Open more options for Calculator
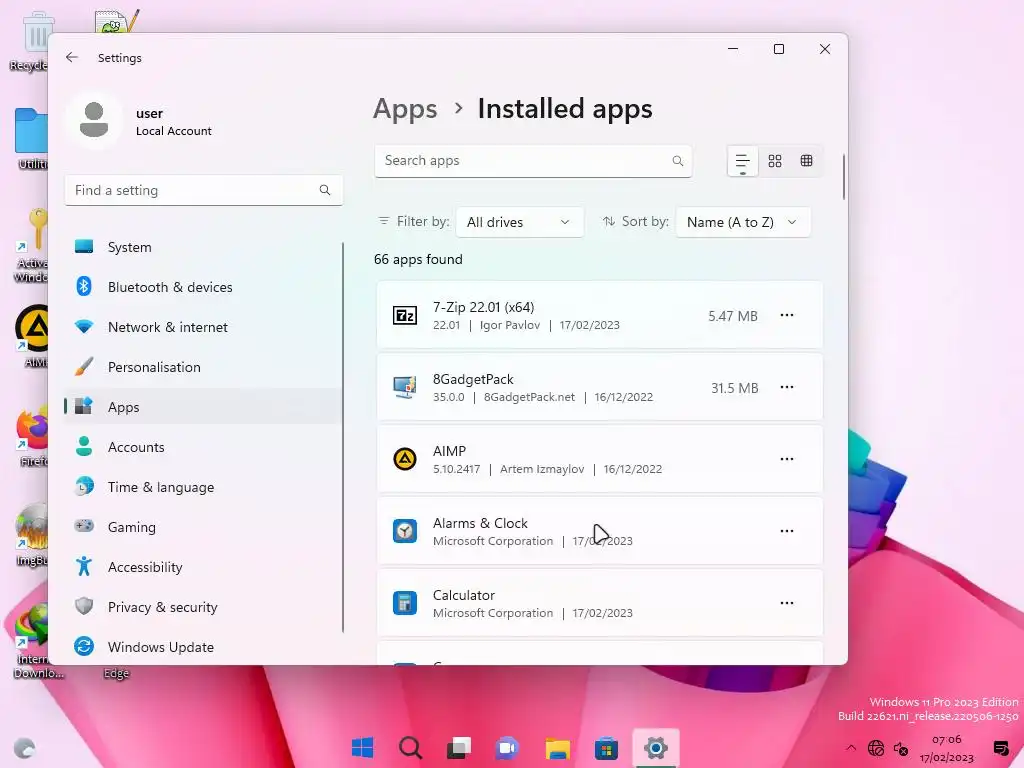Viewport: 1024px width, 768px height. click(787, 603)
